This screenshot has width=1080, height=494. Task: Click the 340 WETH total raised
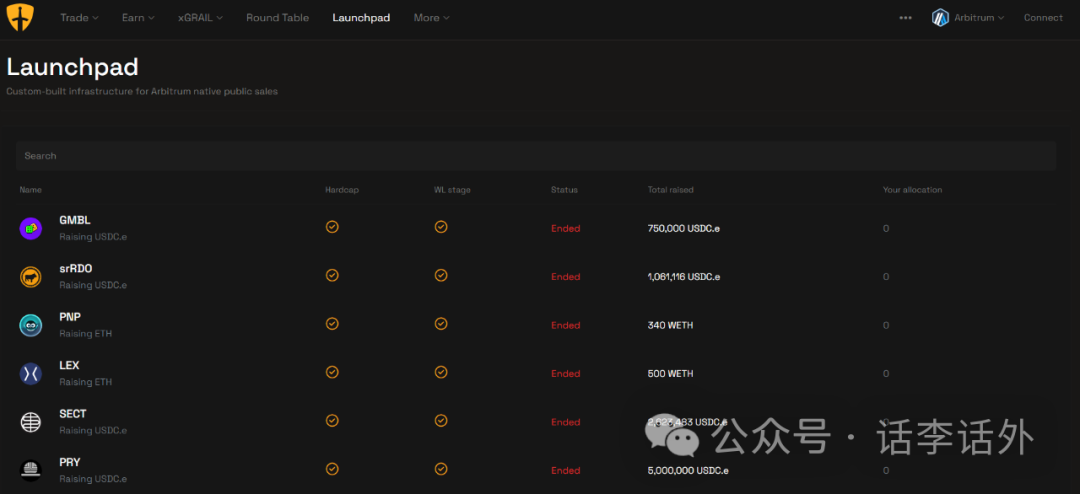pos(670,325)
